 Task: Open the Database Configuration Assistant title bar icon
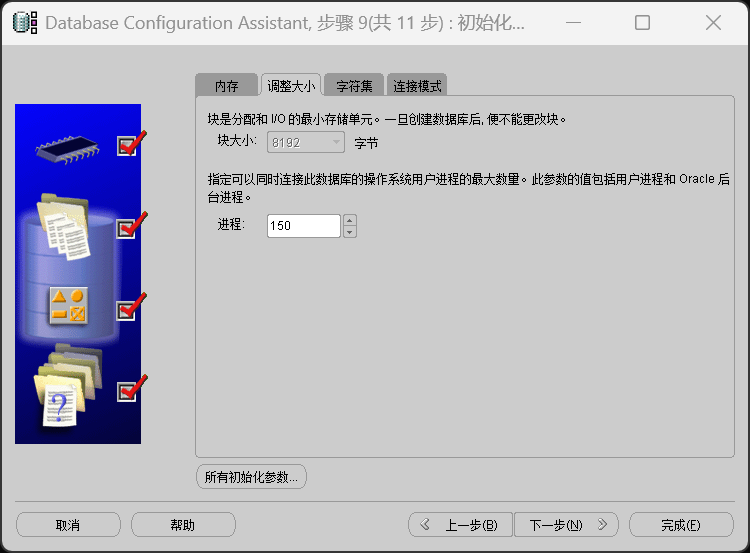click(x=25, y=22)
